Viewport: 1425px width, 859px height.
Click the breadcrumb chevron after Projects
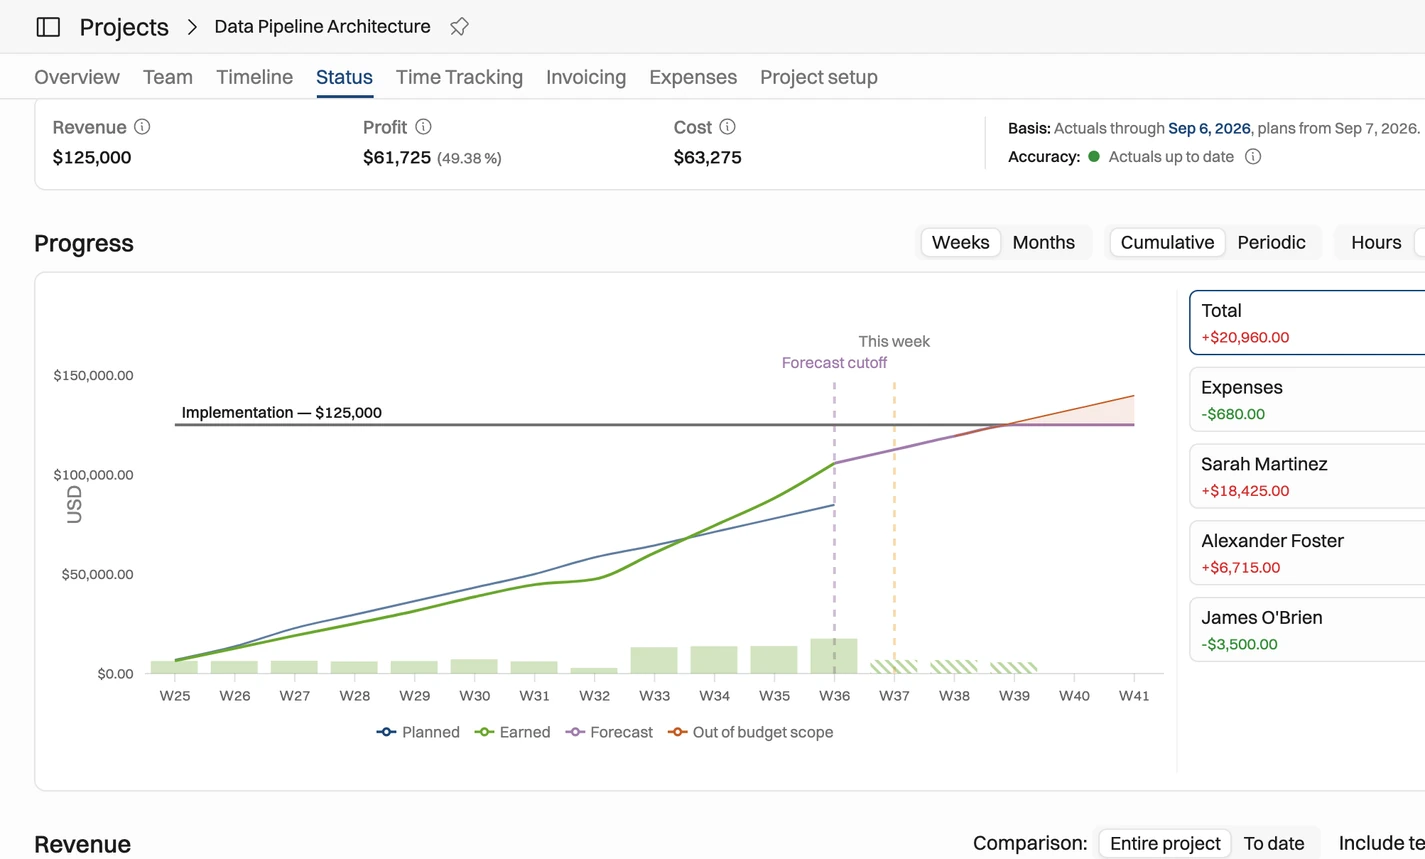192,27
